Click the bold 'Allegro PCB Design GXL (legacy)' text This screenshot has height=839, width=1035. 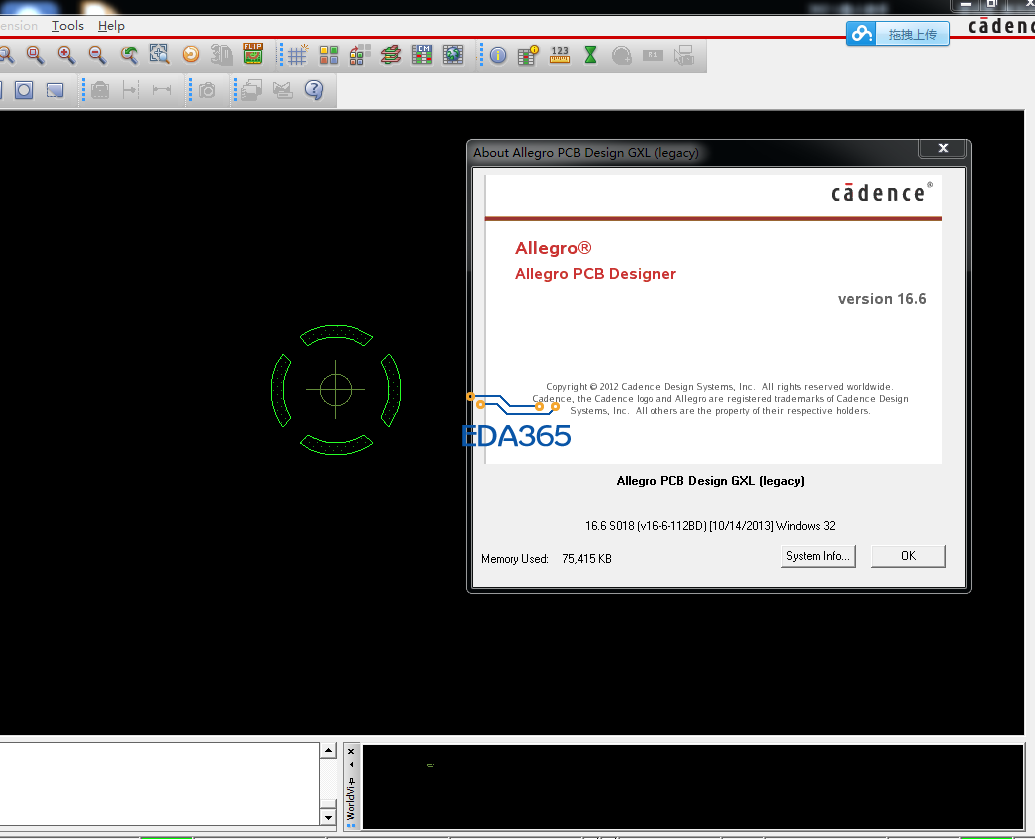tap(710, 481)
